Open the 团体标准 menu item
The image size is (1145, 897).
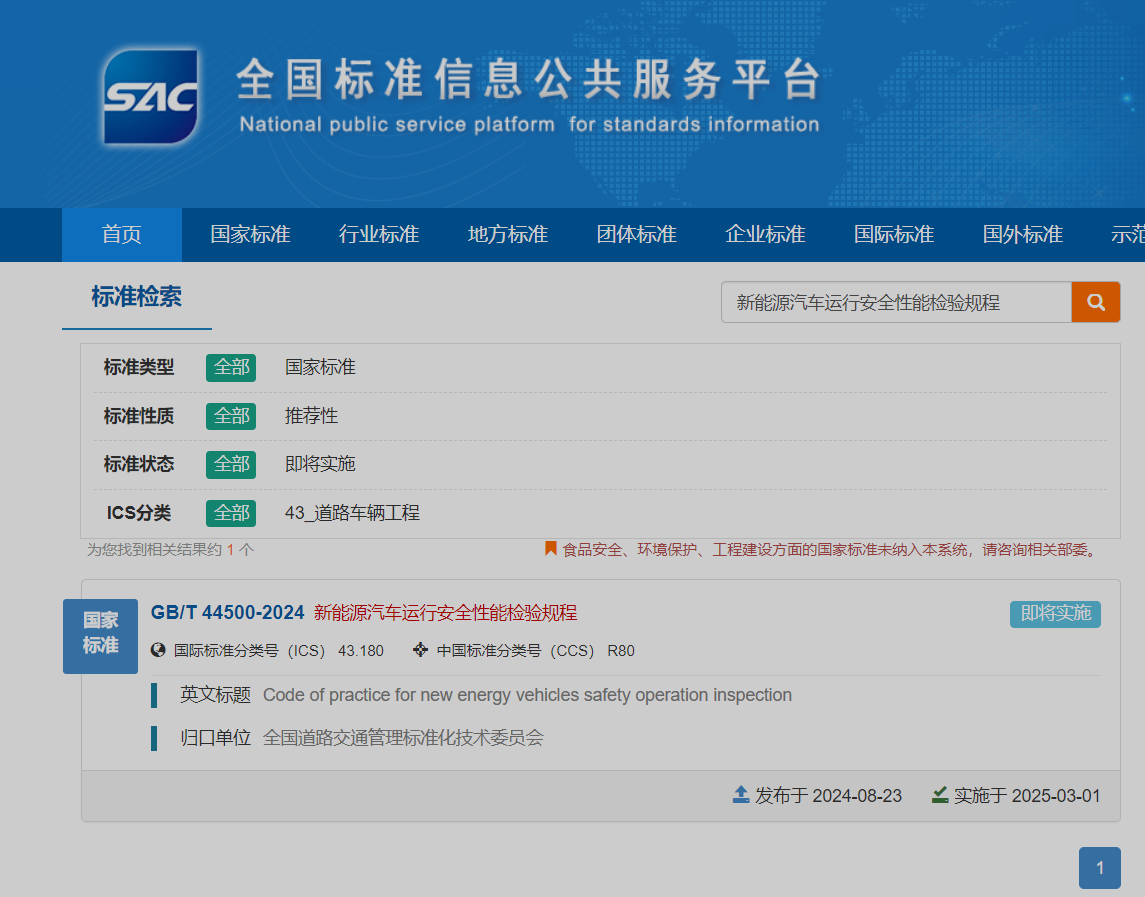tap(636, 234)
